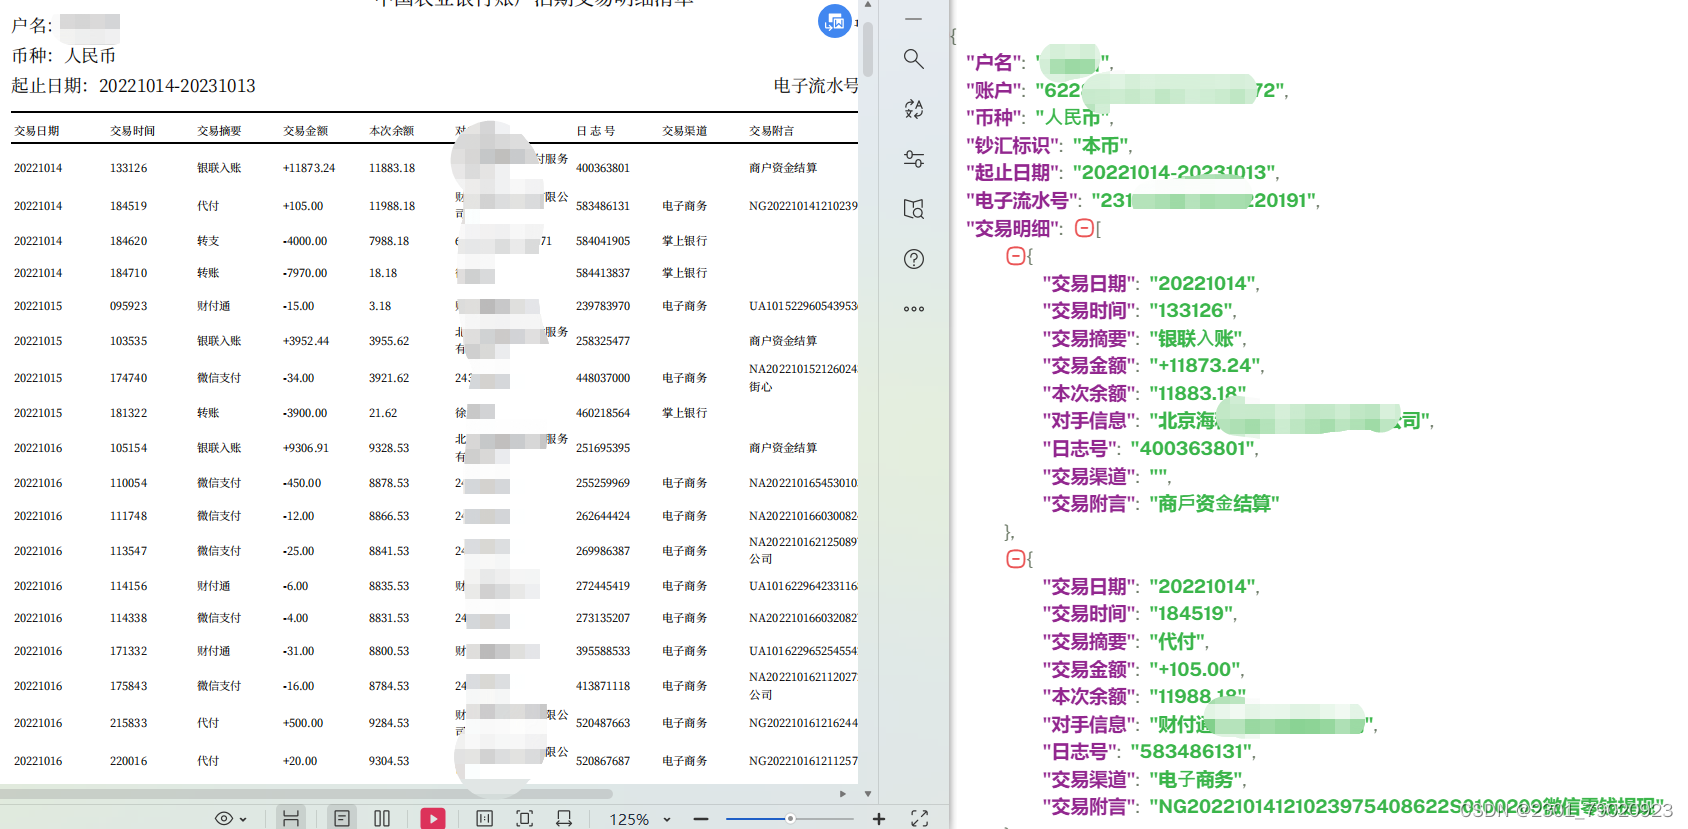Viewport: 1688px width, 829px height.
Task: Start slideshow with the red play button
Action: click(x=433, y=818)
